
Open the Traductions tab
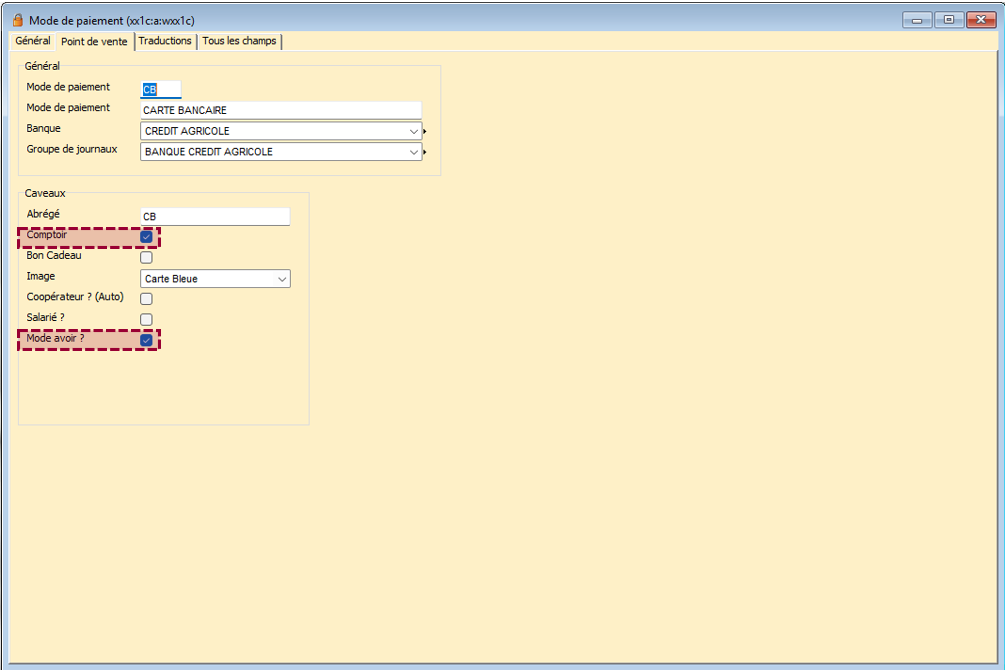165,41
